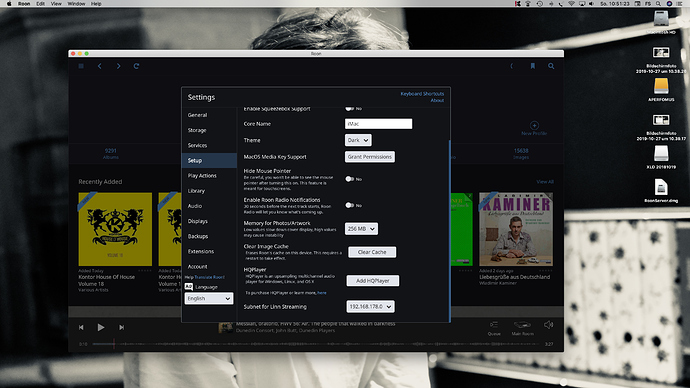The width and height of the screenshot is (690, 388).
Task: Open the Memory for Photos/Artwork dropdown
Action: point(361,229)
